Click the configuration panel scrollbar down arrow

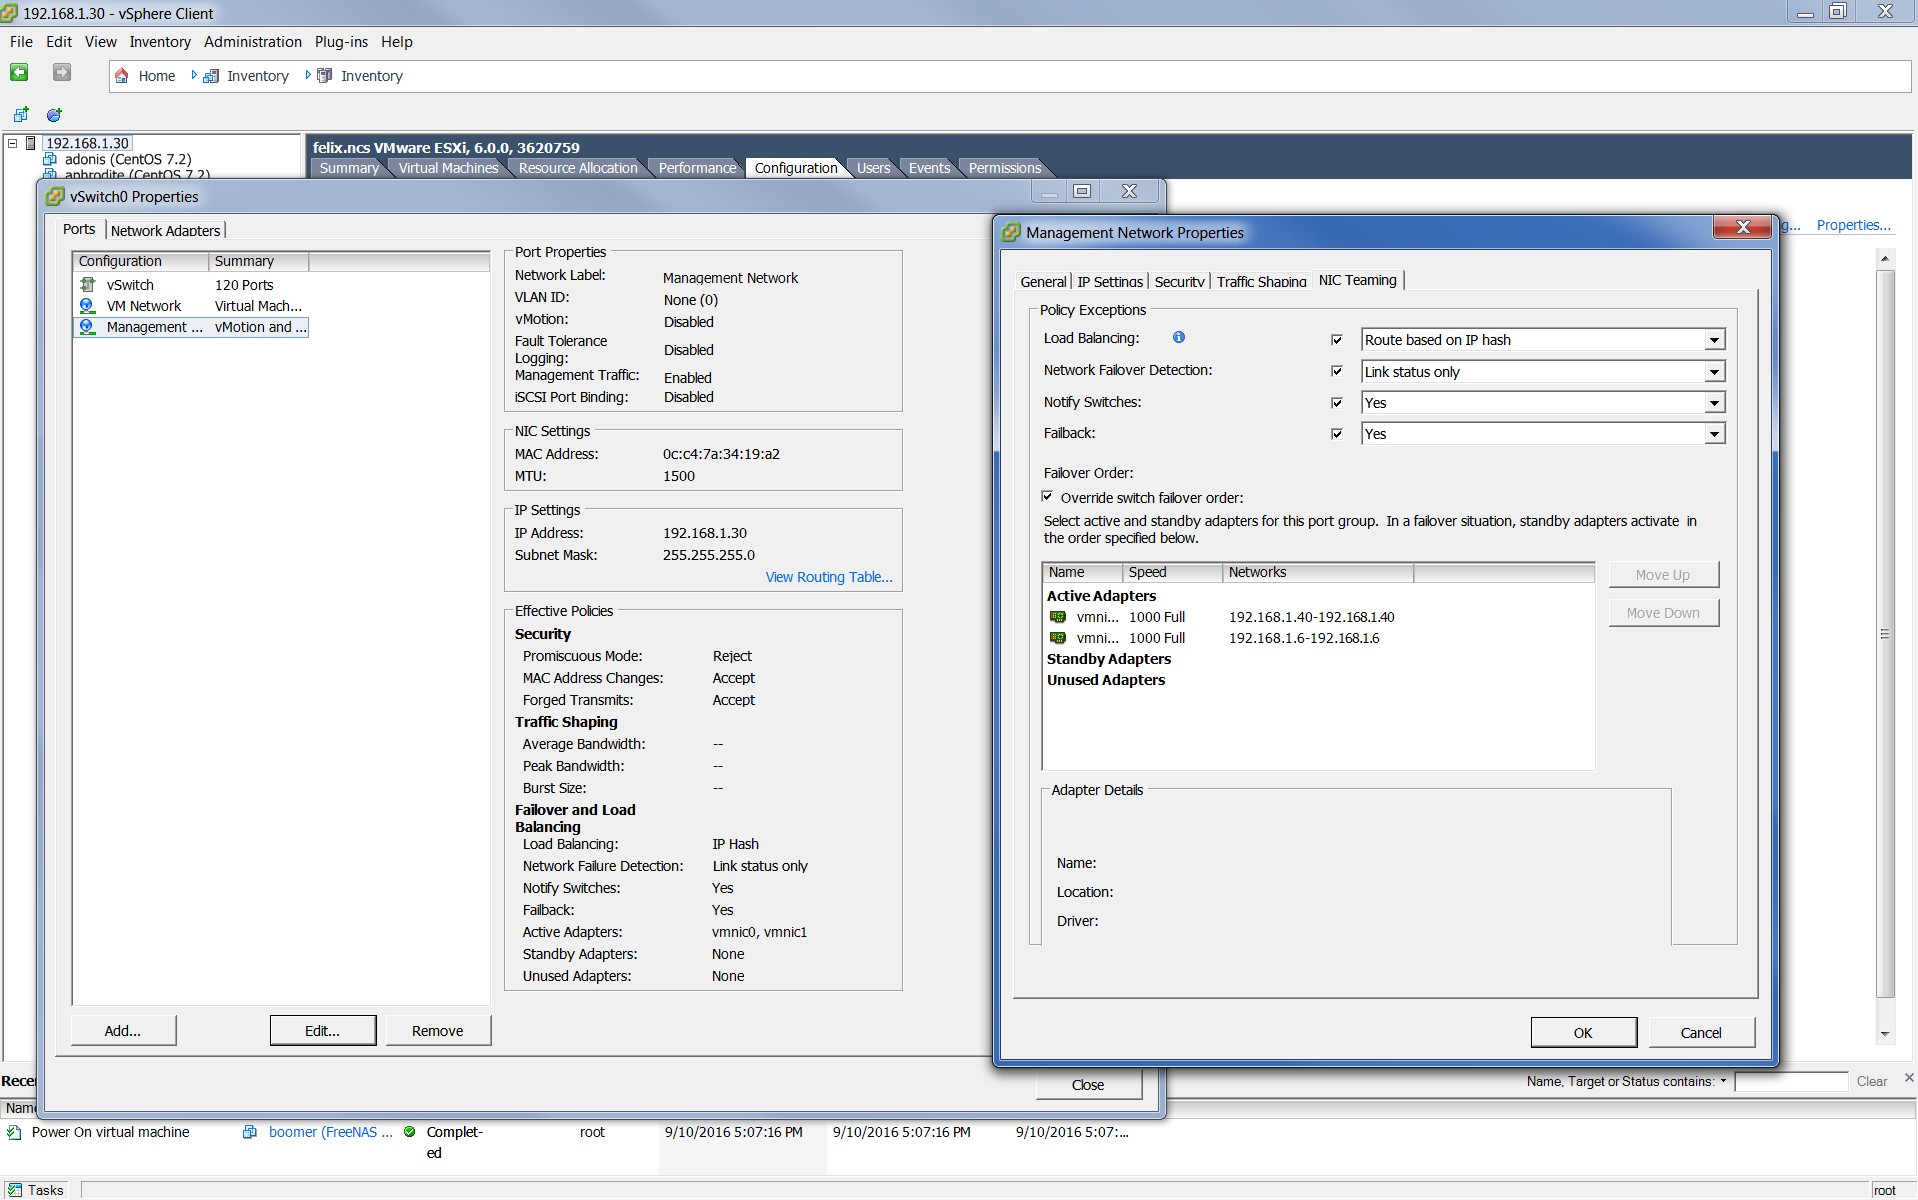[1885, 1034]
